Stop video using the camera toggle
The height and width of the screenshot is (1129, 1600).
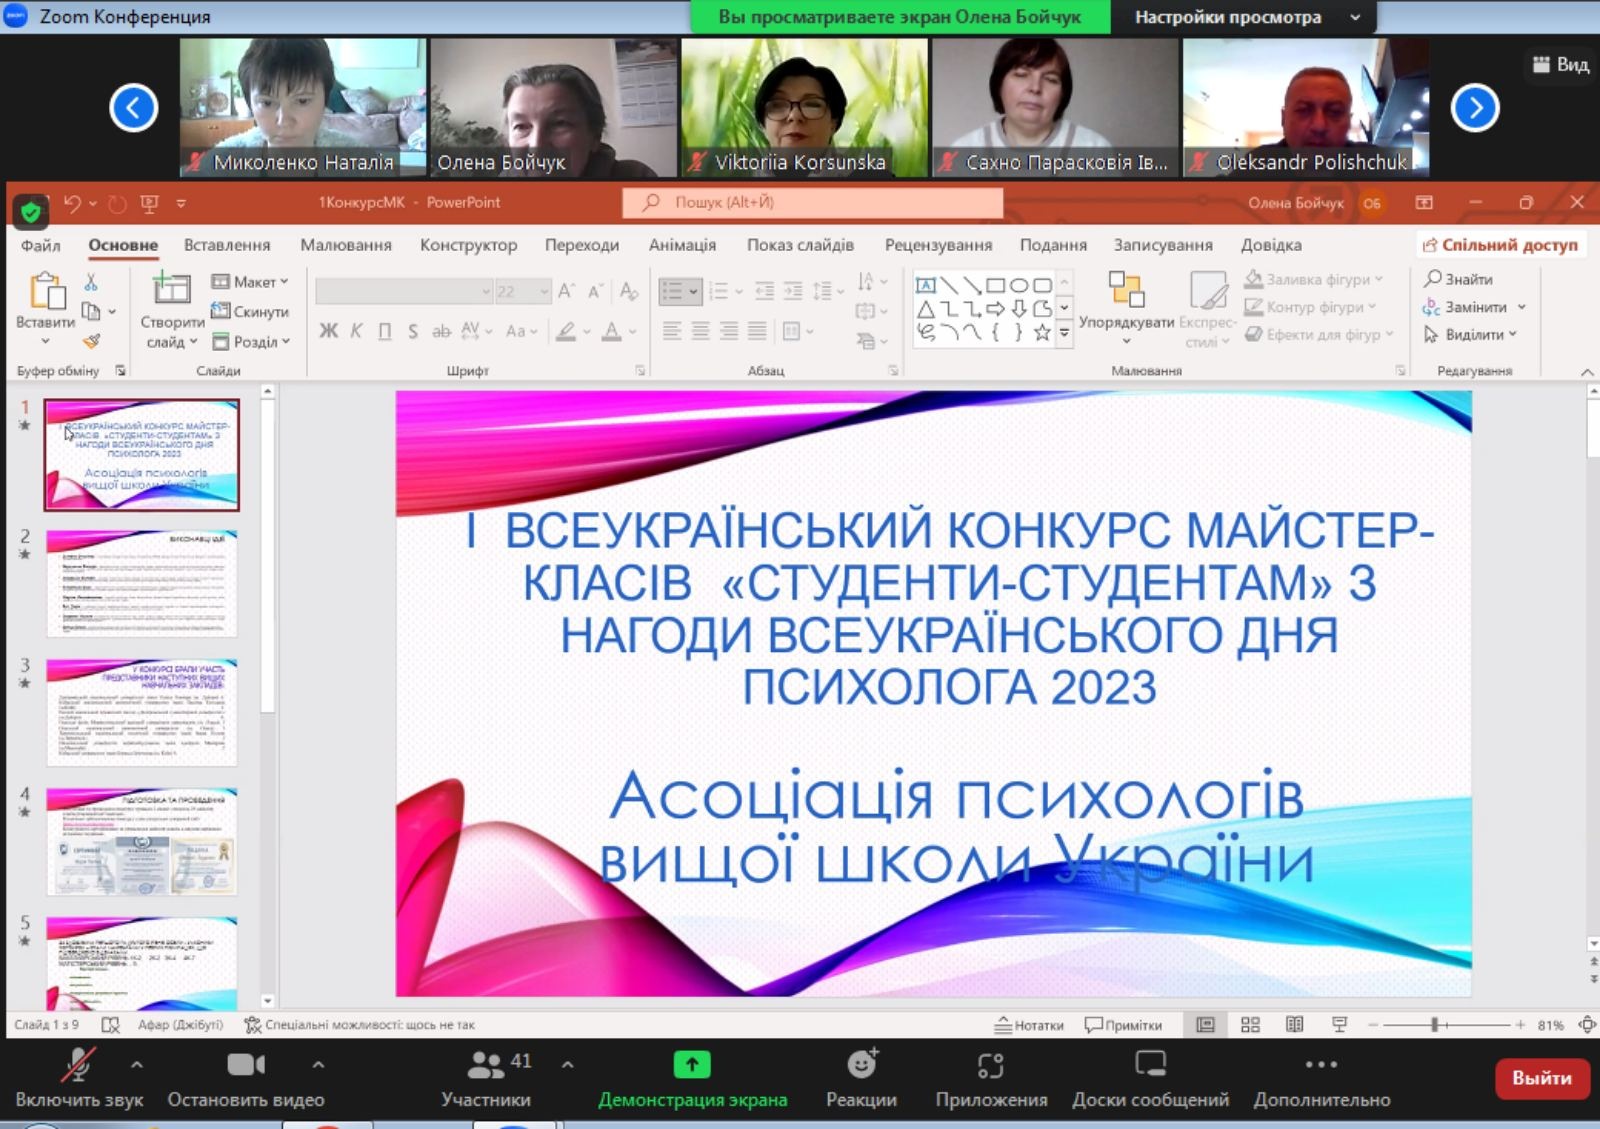click(x=245, y=1066)
